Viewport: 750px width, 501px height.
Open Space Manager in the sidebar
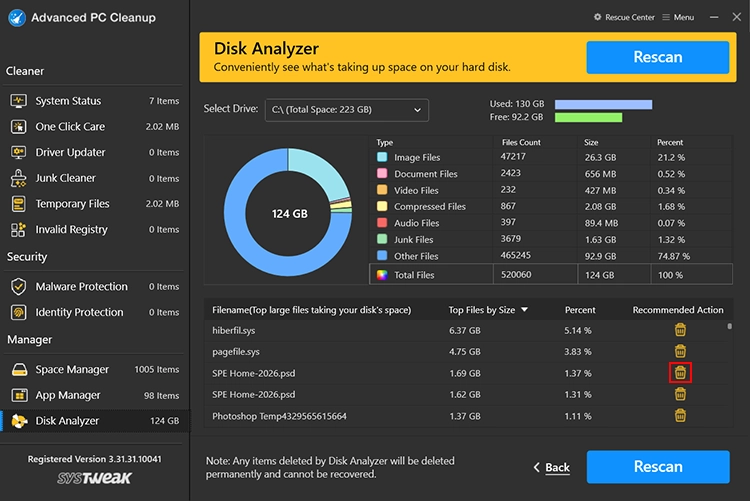coord(72,370)
